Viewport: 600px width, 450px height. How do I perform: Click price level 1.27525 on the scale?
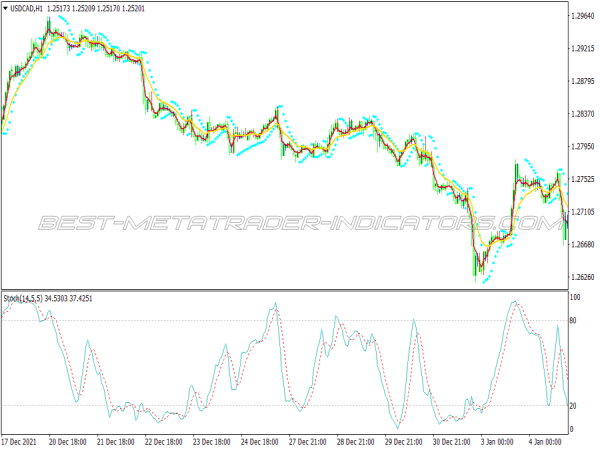pos(583,179)
